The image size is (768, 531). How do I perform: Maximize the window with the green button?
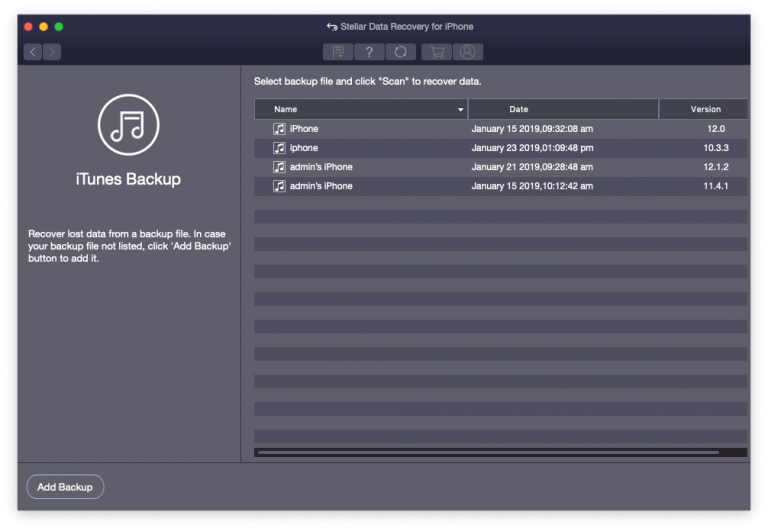coord(59,27)
